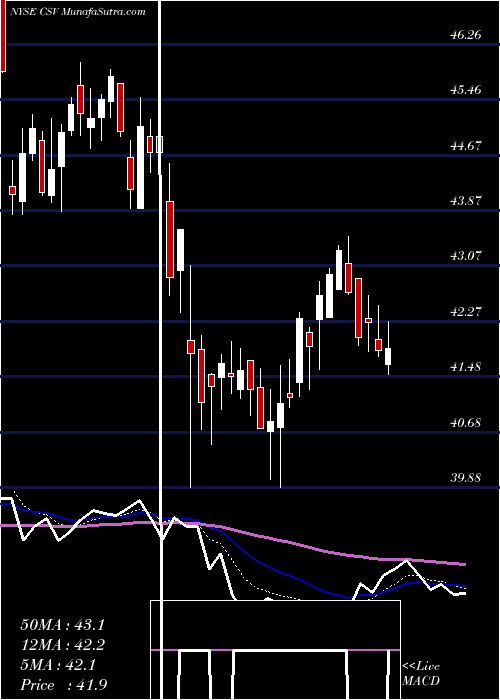500x700 pixels.
Task: Click the 45.46 price level label
Action: (x=466, y=90)
